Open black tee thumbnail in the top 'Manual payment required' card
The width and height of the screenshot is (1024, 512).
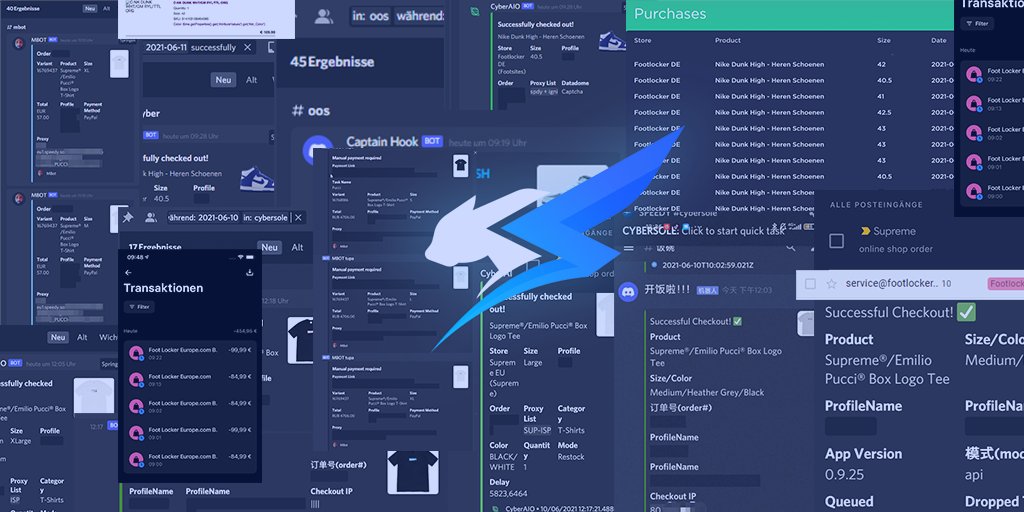(x=461, y=166)
